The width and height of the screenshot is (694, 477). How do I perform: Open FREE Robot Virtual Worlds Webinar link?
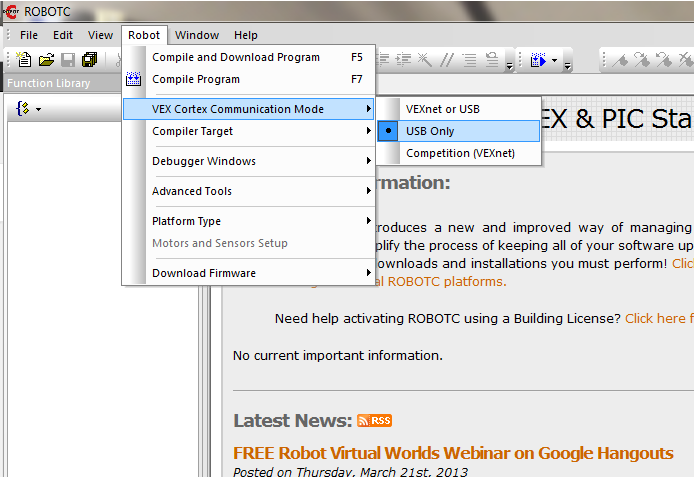tap(453, 453)
